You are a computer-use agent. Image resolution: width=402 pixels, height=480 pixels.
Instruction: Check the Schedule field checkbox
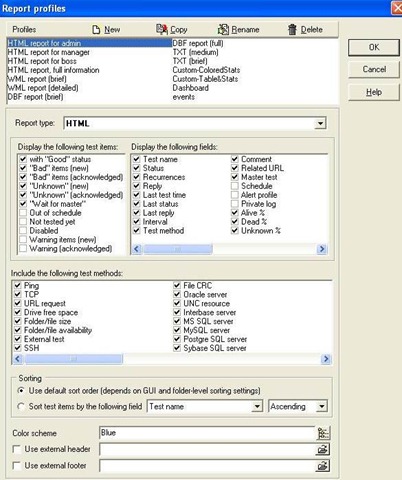(235, 186)
